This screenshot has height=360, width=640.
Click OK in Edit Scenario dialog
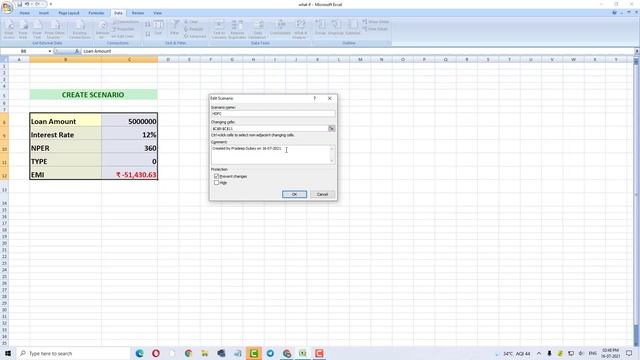pyautogui.click(x=294, y=194)
